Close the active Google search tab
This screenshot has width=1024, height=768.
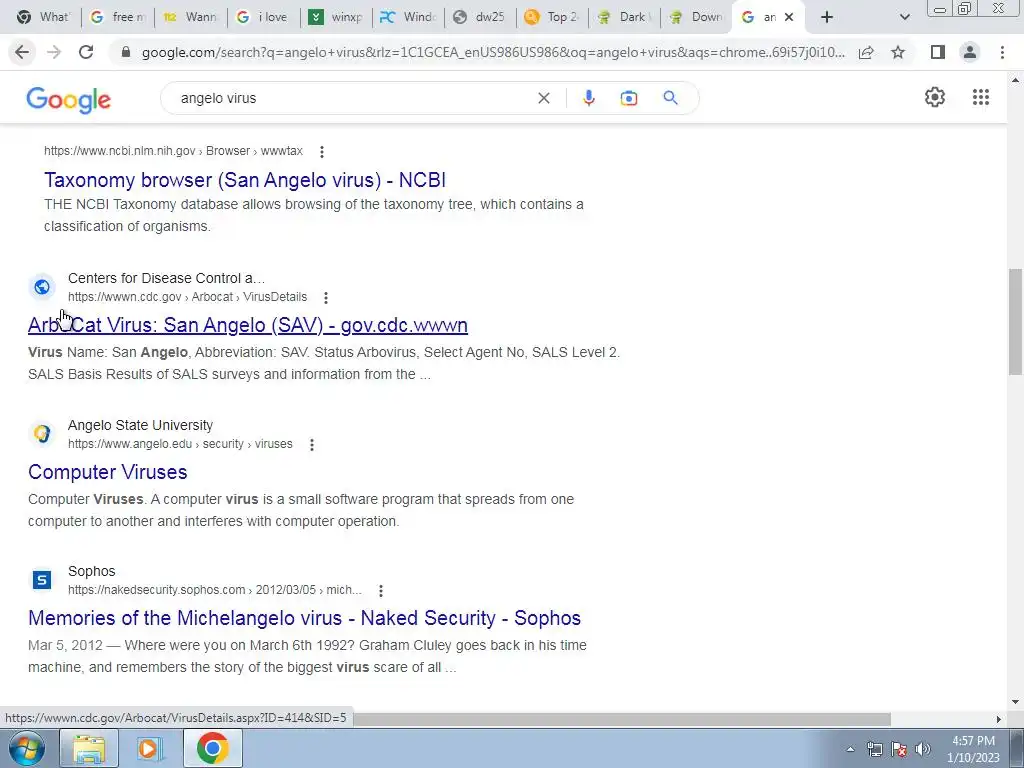[789, 17]
